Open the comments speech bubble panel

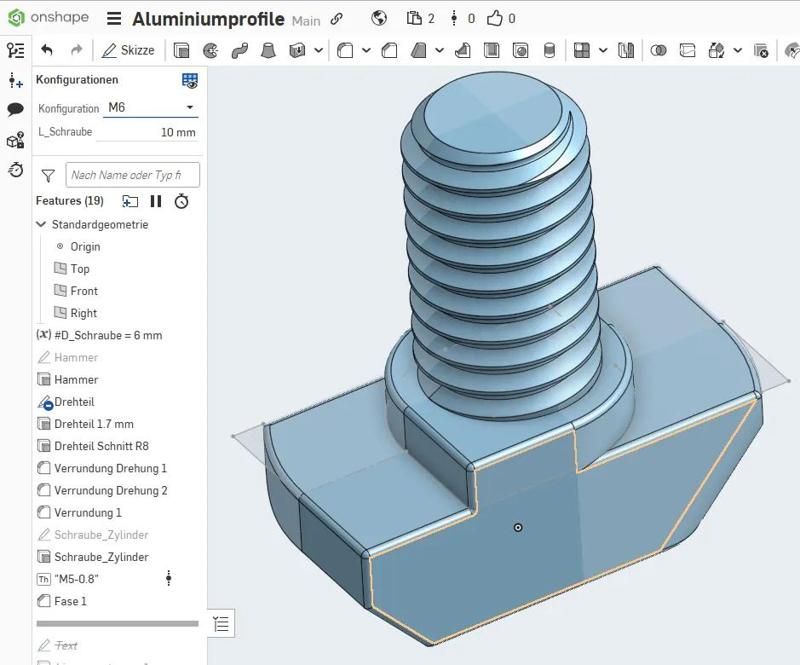tap(15, 109)
